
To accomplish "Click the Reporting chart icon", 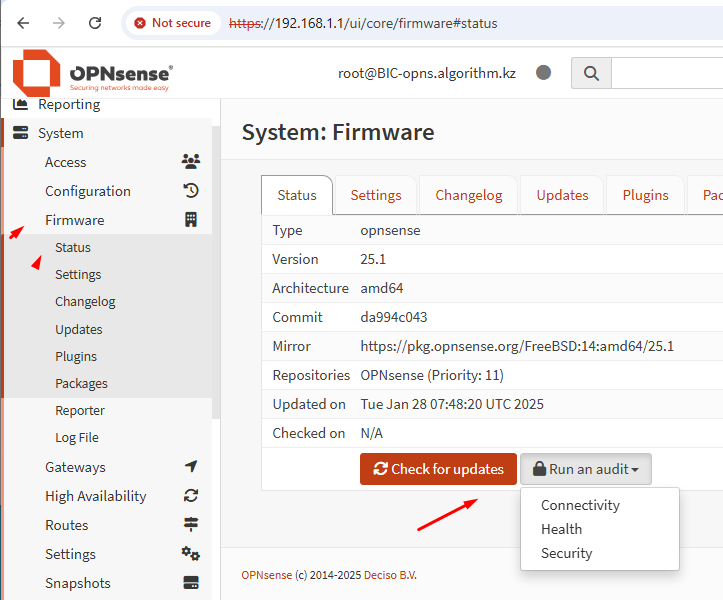I will (x=20, y=104).
